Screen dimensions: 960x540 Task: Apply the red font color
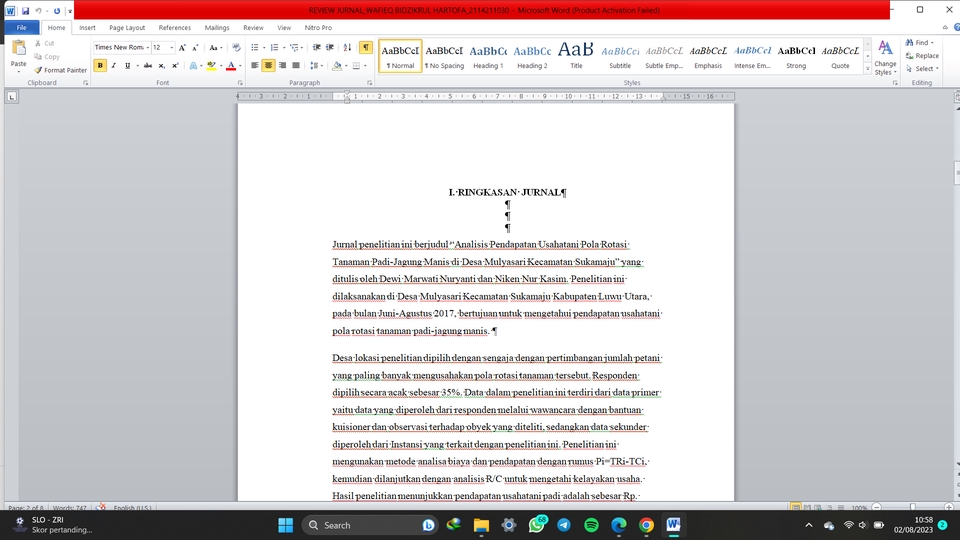pyautogui.click(x=231, y=66)
